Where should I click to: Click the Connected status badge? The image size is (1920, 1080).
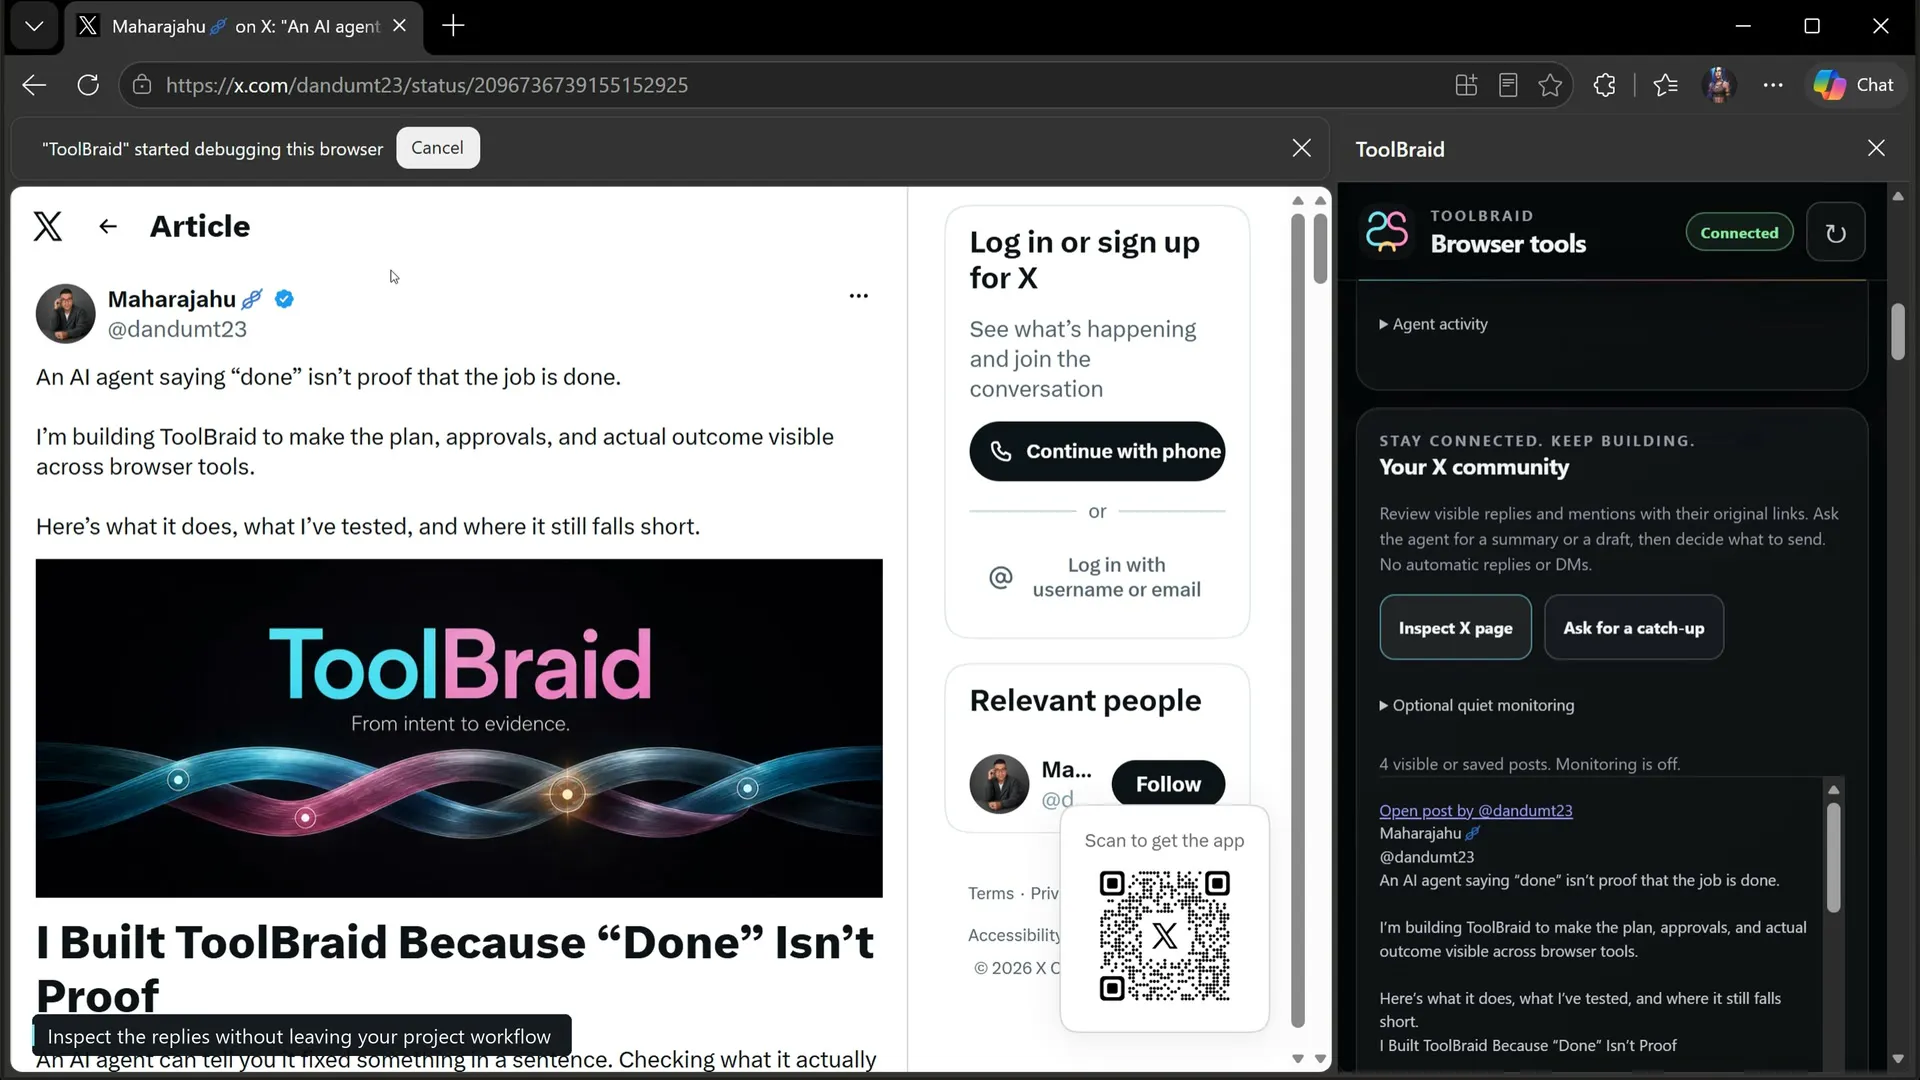tap(1739, 233)
